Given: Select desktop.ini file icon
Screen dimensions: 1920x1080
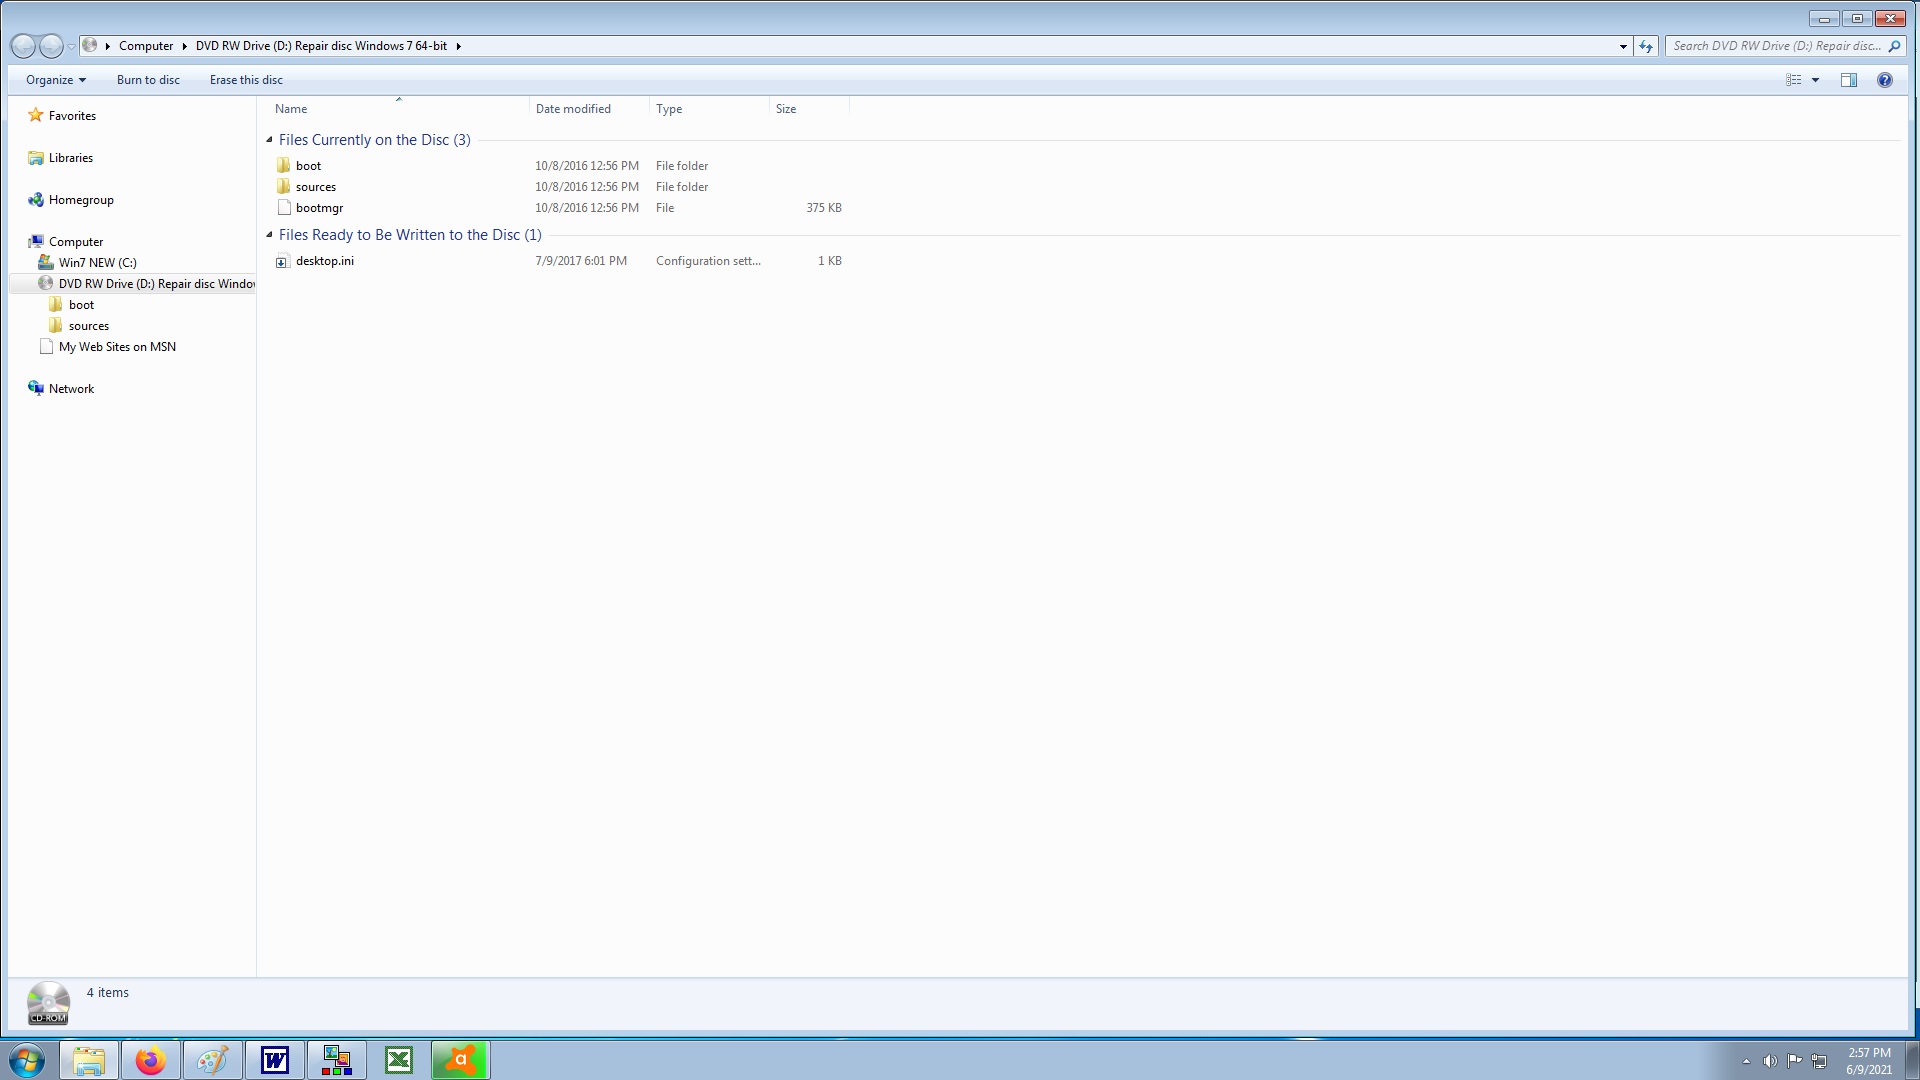Looking at the screenshot, I should click(x=282, y=261).
